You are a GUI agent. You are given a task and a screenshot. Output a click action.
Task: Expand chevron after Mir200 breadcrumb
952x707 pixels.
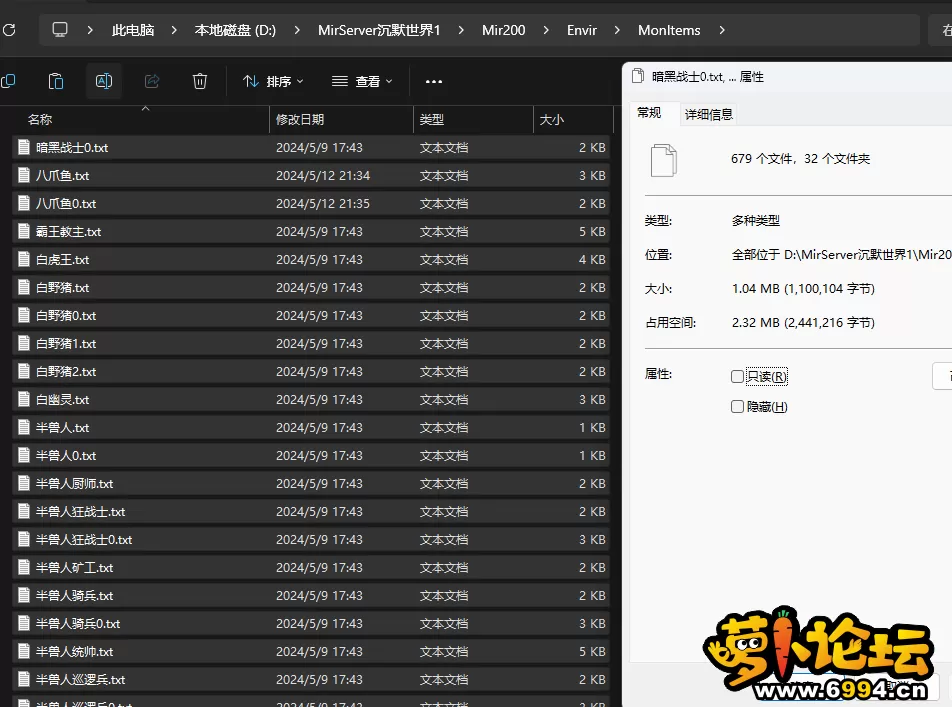546,30
